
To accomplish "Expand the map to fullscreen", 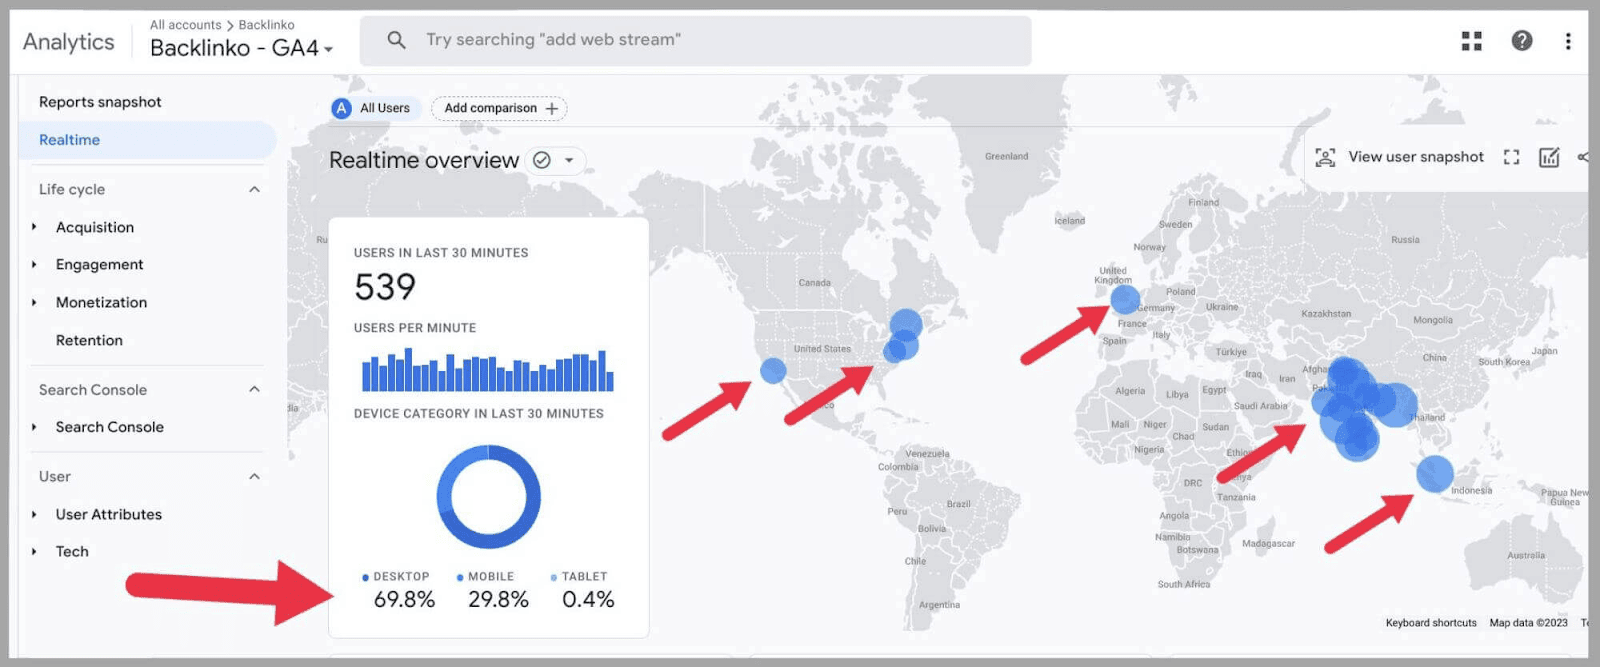I will 1511,157.
